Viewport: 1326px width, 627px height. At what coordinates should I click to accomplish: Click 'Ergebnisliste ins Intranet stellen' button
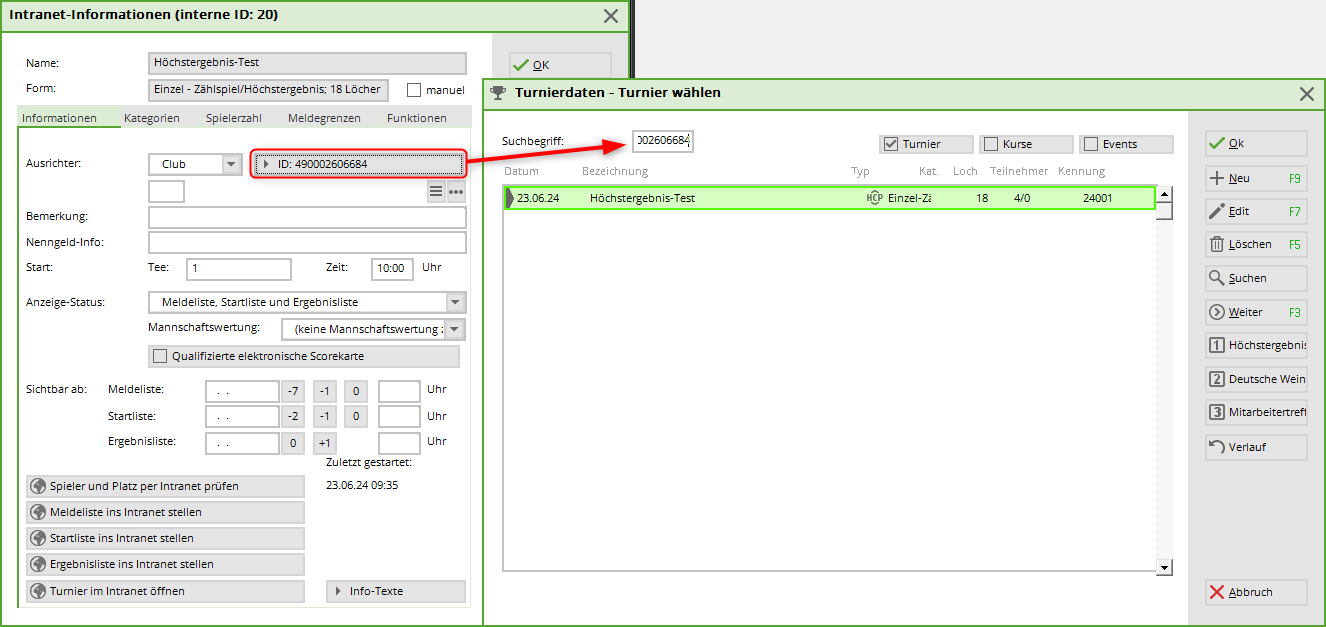pyautogui.click(x=165, y=564)
